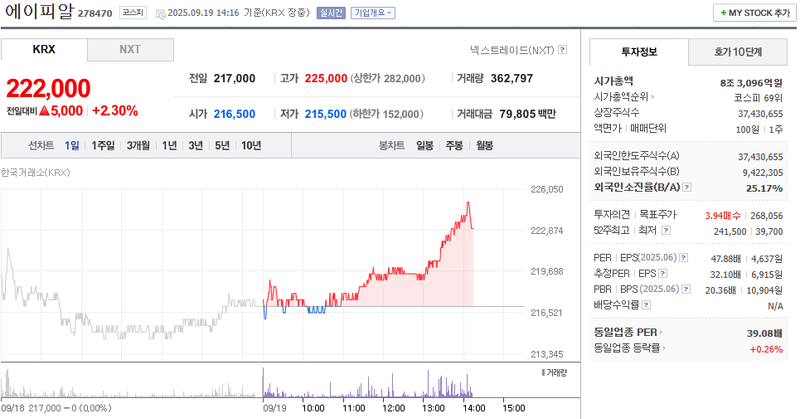Open the 동일업종 PER link
Viewport: 800px width, 419px height.
click(x=628, y=332)
